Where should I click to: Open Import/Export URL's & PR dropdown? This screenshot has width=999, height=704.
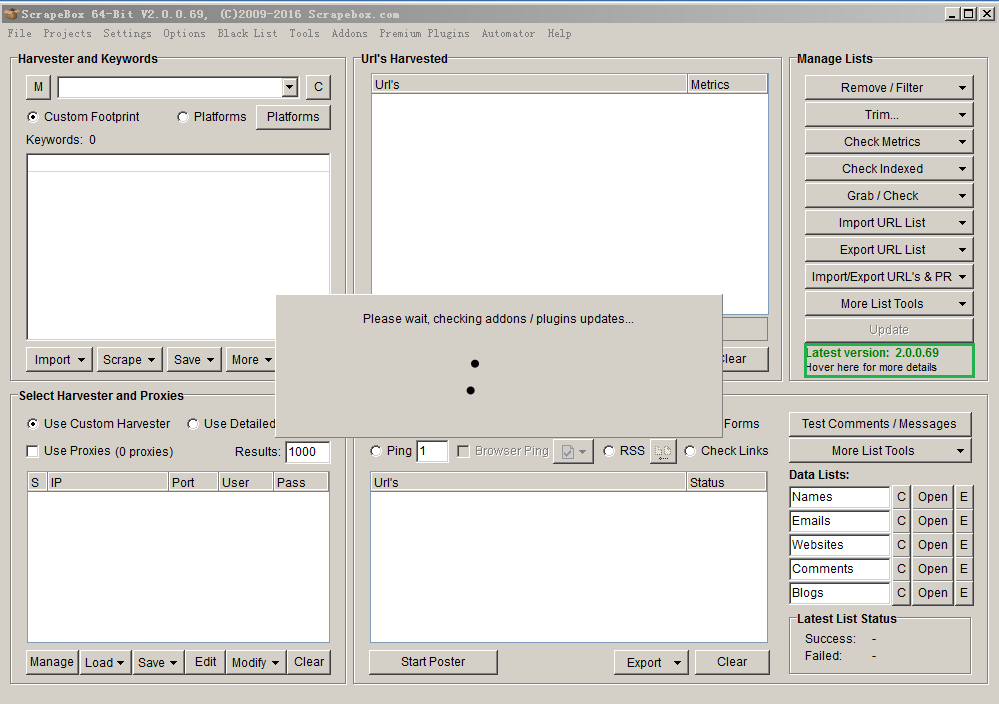(889, 277)
